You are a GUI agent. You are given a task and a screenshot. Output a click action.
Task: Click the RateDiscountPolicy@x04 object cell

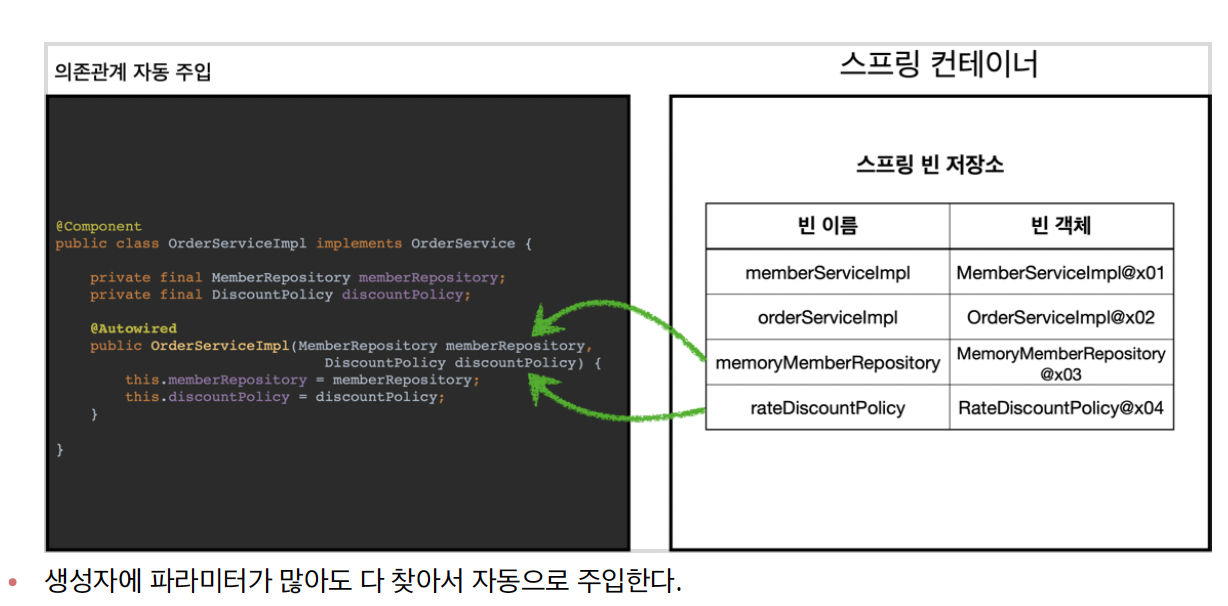coord(1061,408)
